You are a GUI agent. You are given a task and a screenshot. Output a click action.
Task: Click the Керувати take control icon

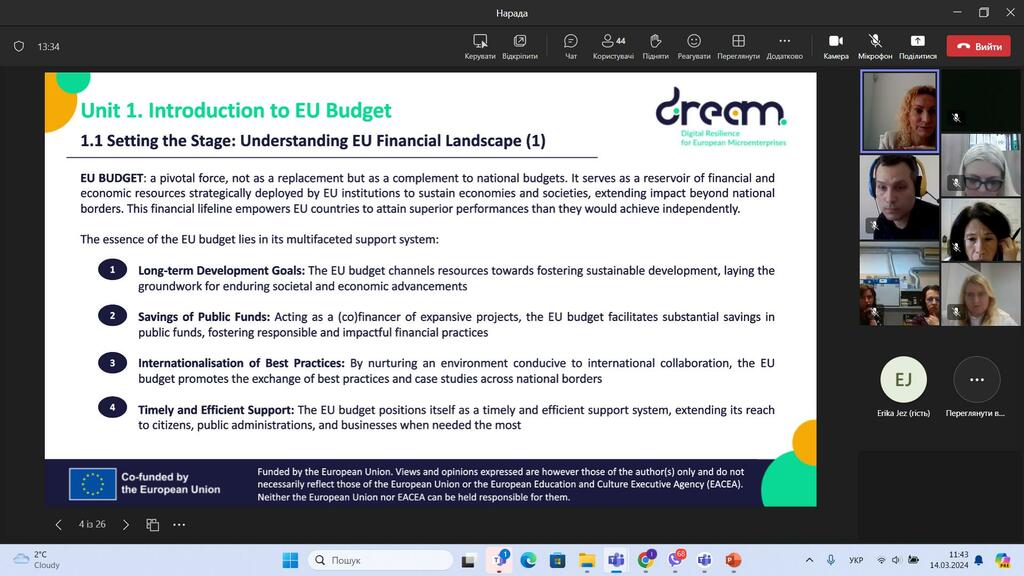(x=480, y=46)
